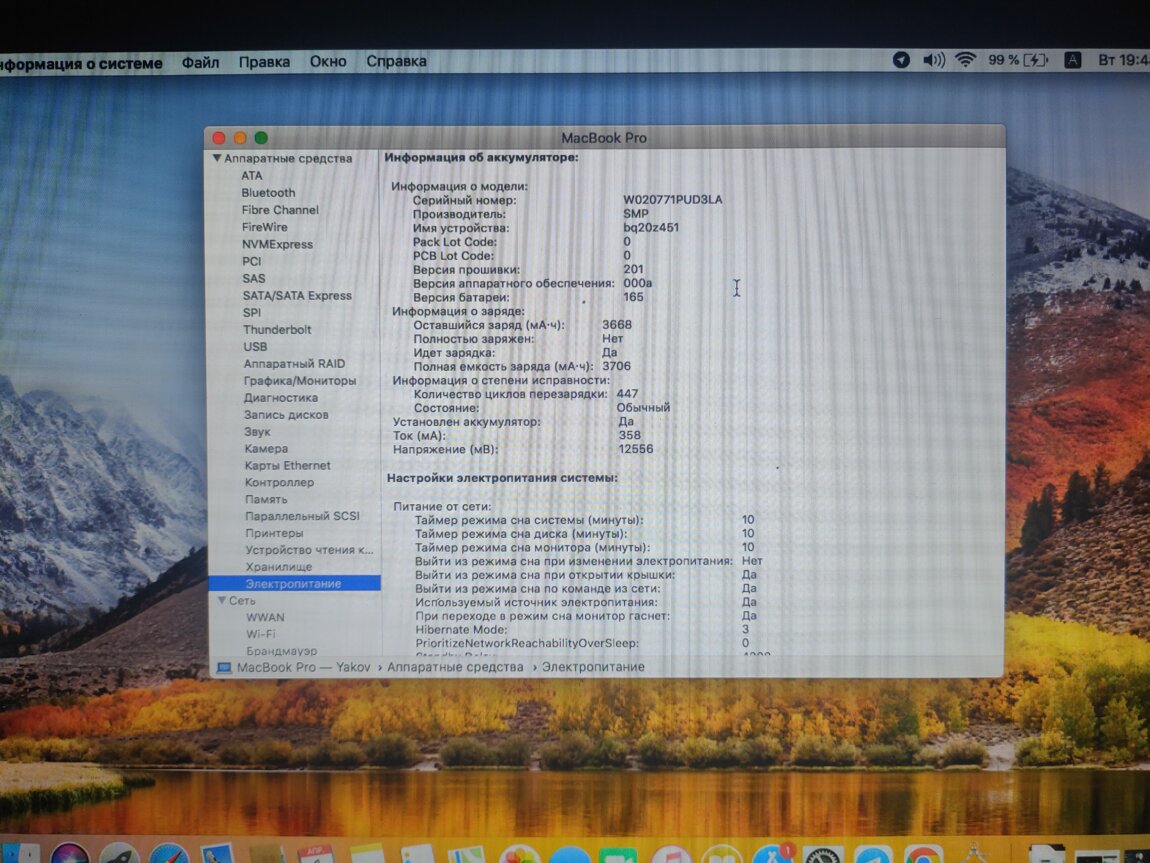Open System Preferences gear in Dock
This screenshot has height=863, width=1150.
(821, 853)
